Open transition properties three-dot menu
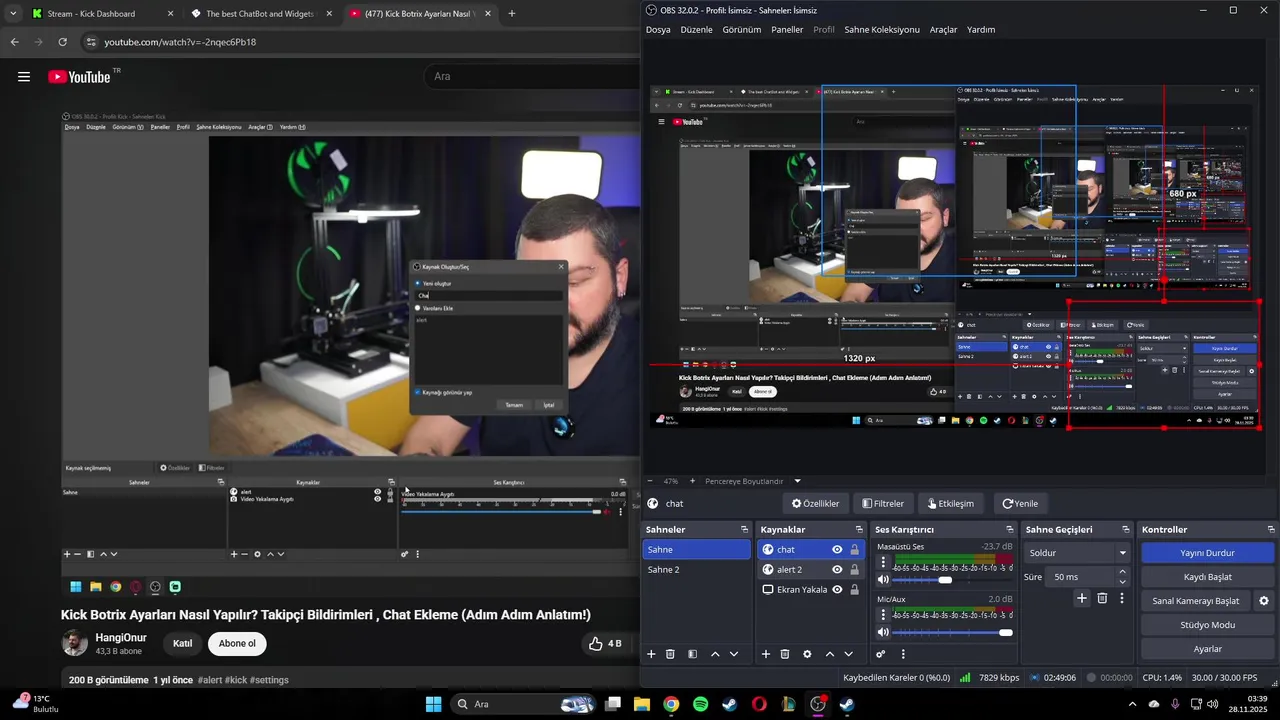This screenshot has height=720, width=1280. click(x=1122, y=598)
